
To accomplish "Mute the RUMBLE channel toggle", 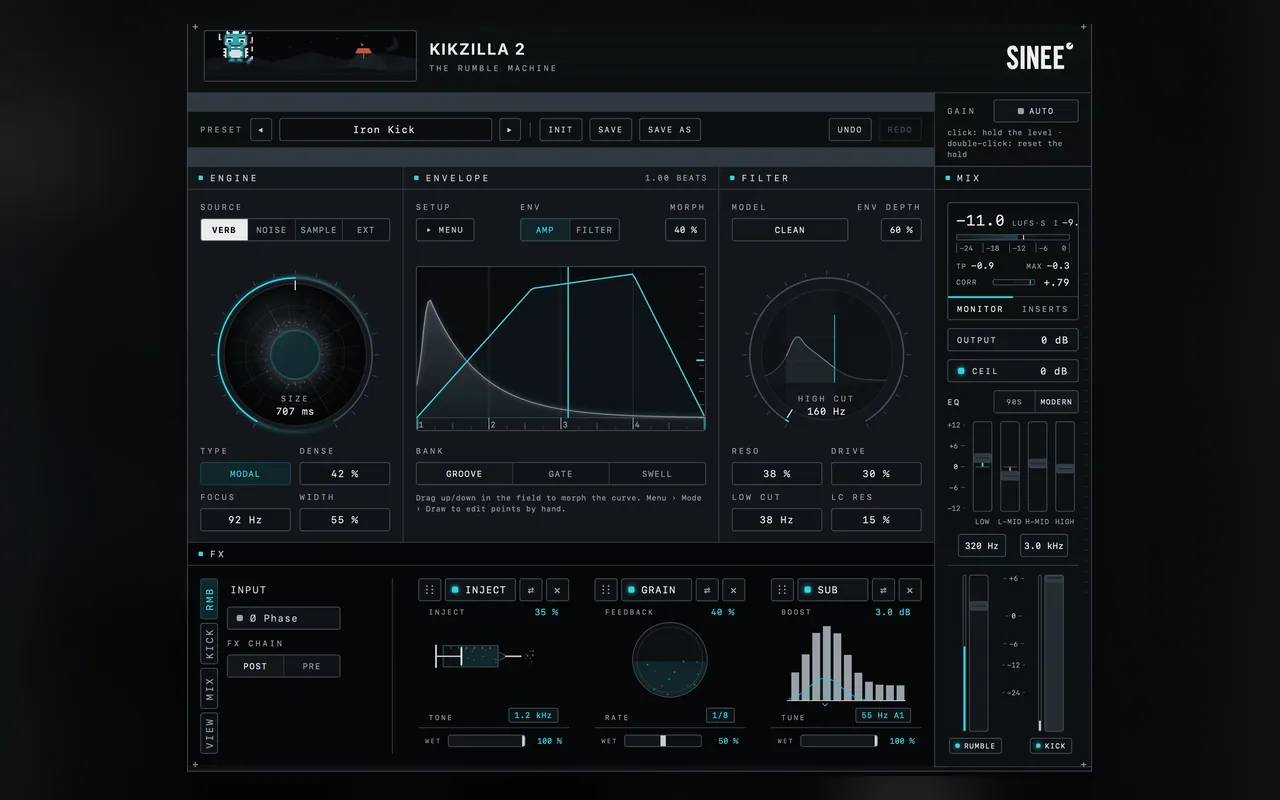I will (975, 746).
